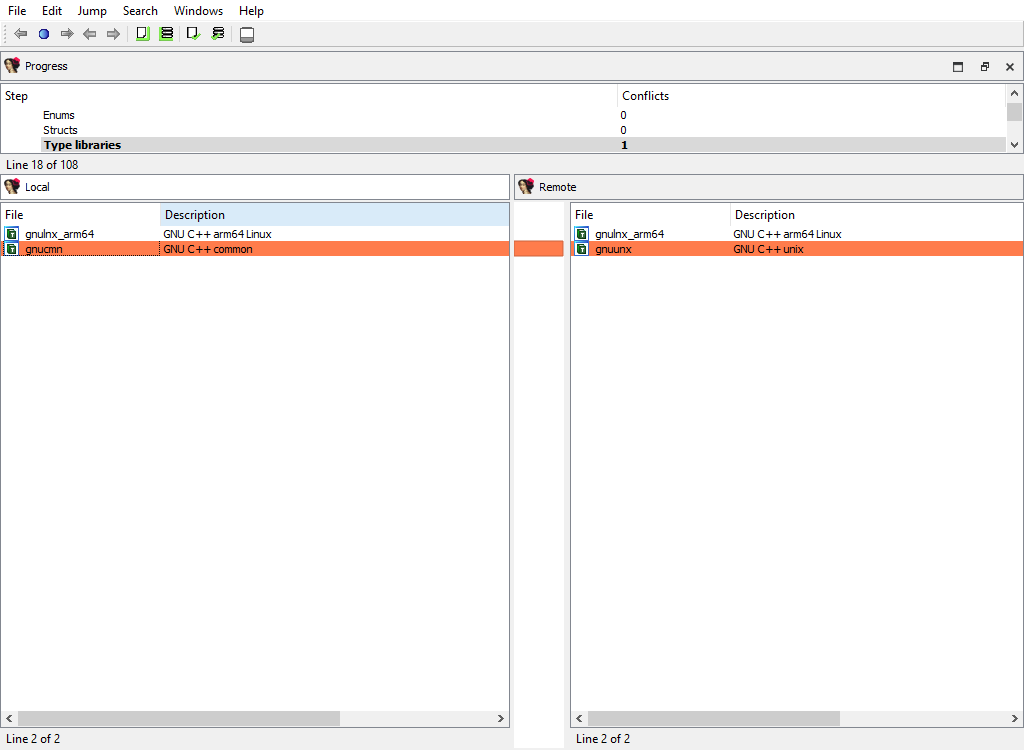The image size is (1024, 750).
Task: Click the blue circle toolbar icon
Action: pyautogui.click(x=44, y=34)
